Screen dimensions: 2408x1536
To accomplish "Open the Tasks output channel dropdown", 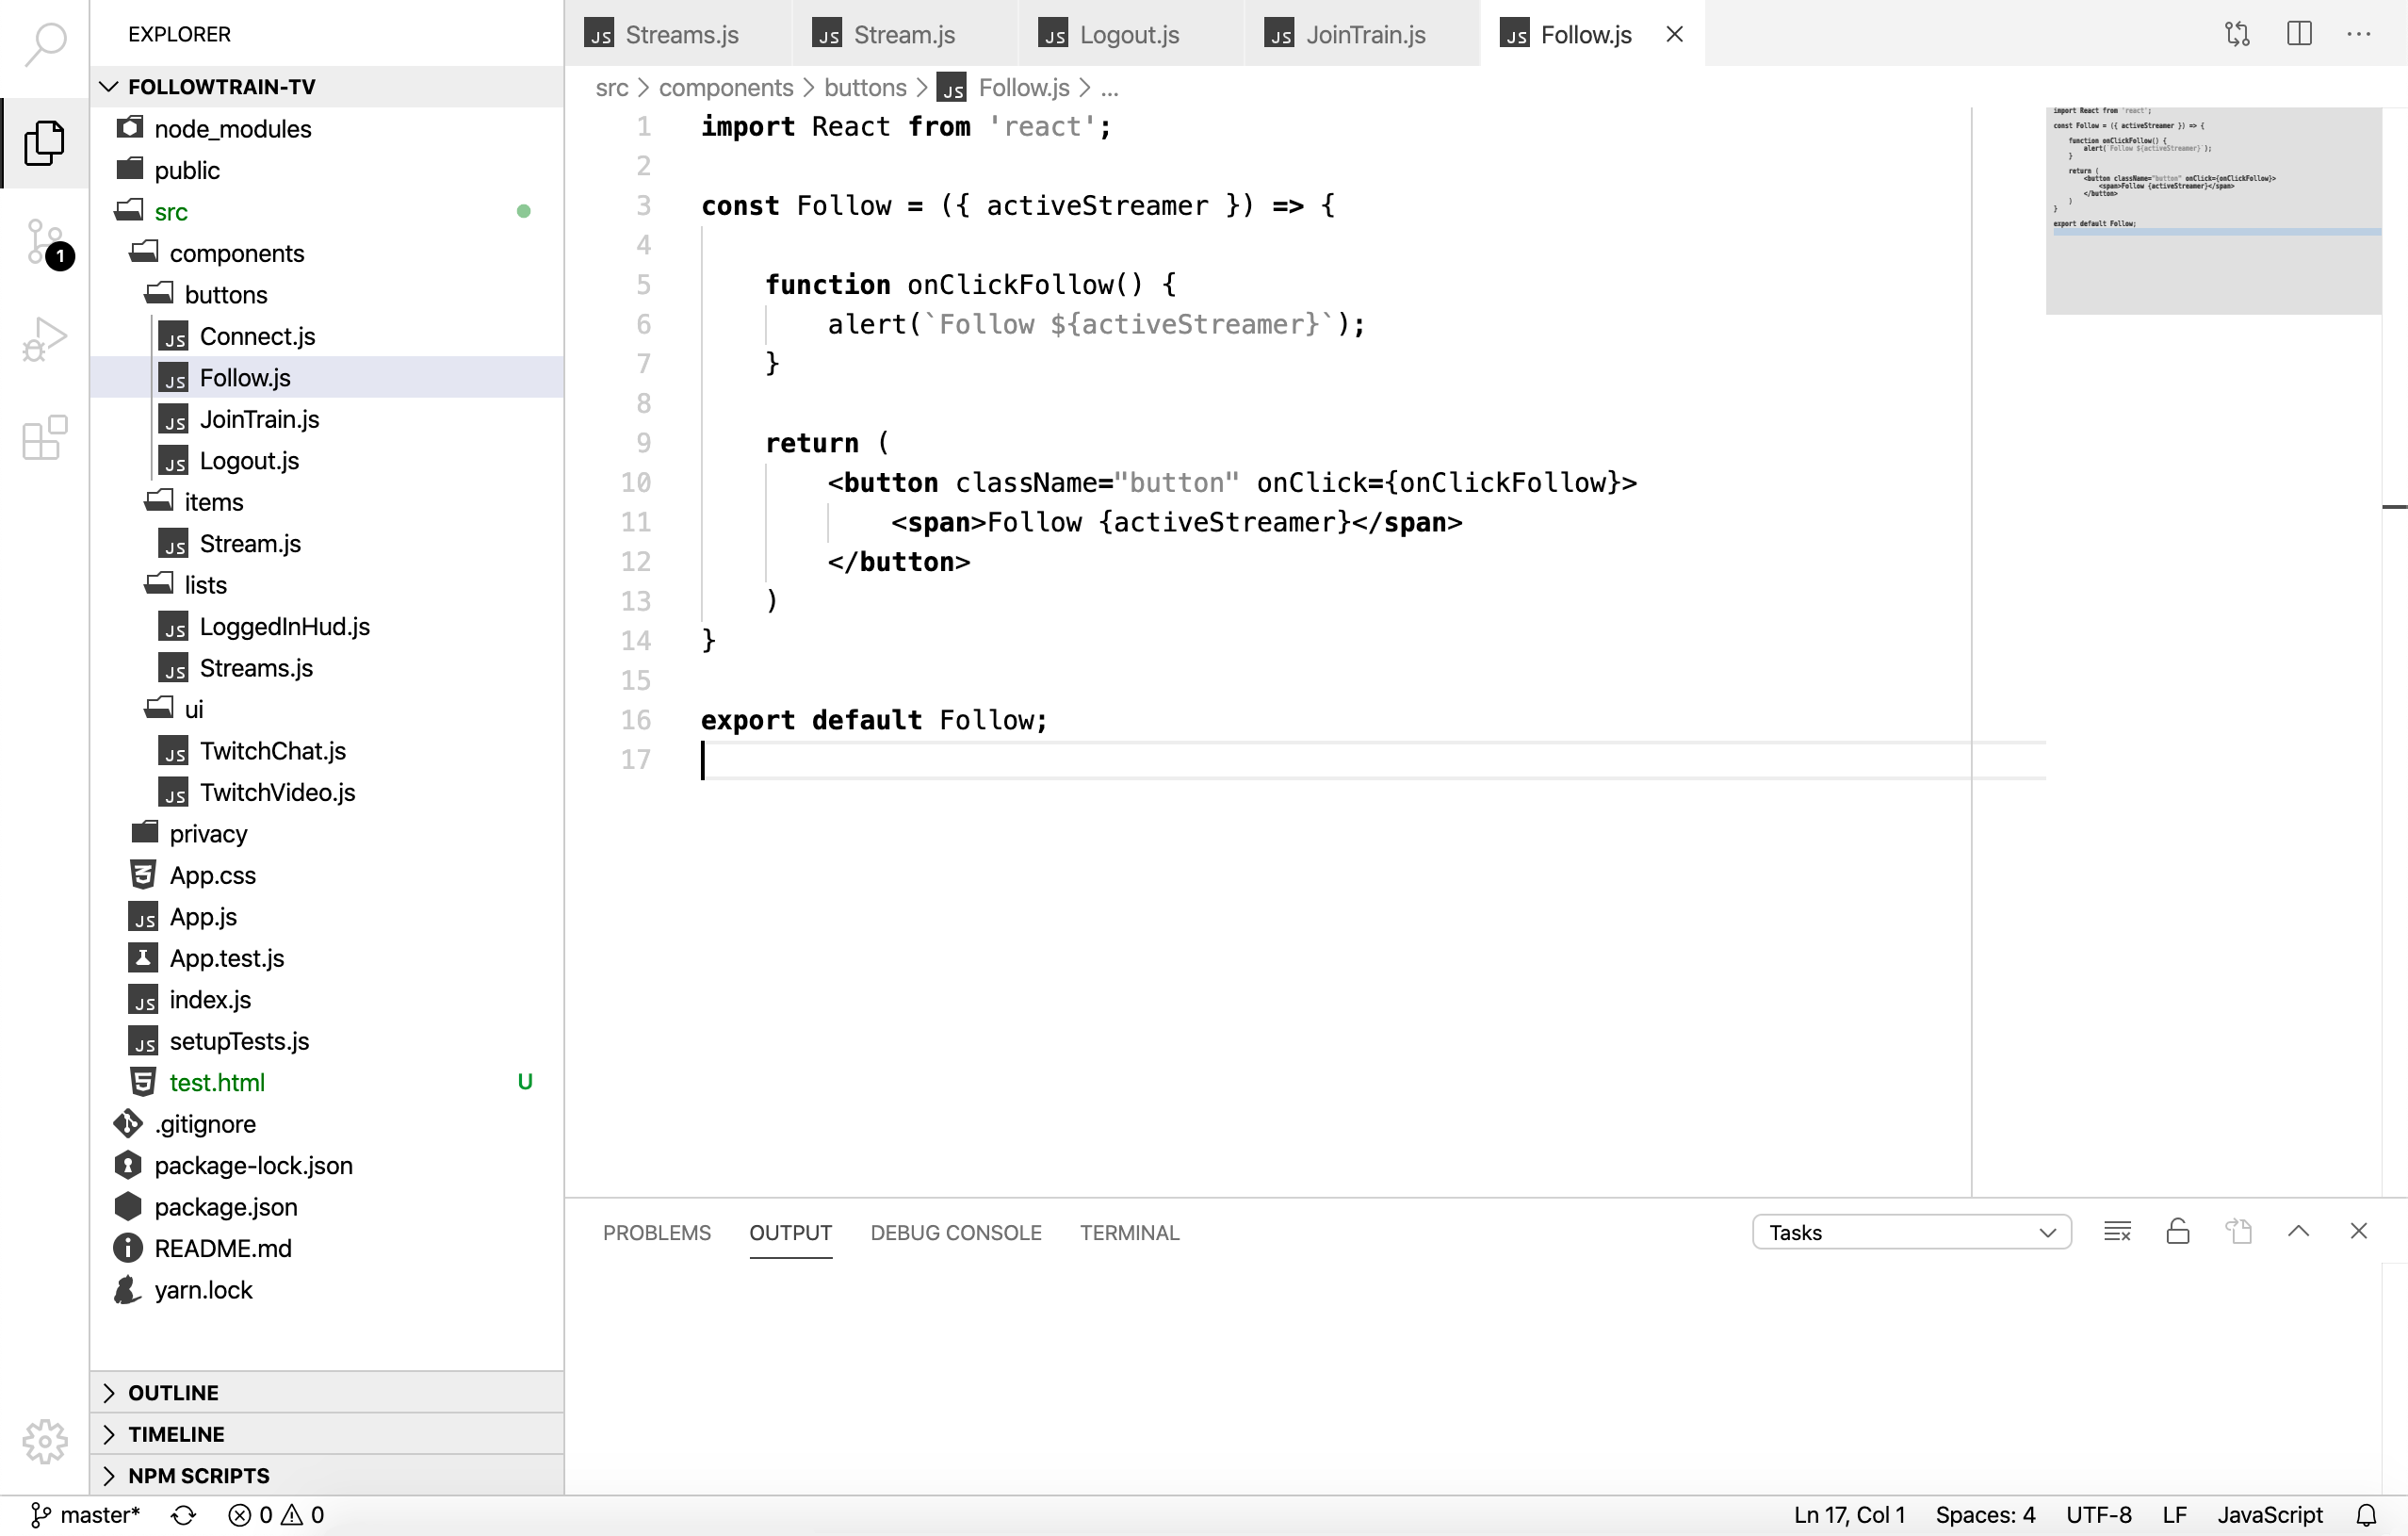I will click(x=1911, y=1232).
